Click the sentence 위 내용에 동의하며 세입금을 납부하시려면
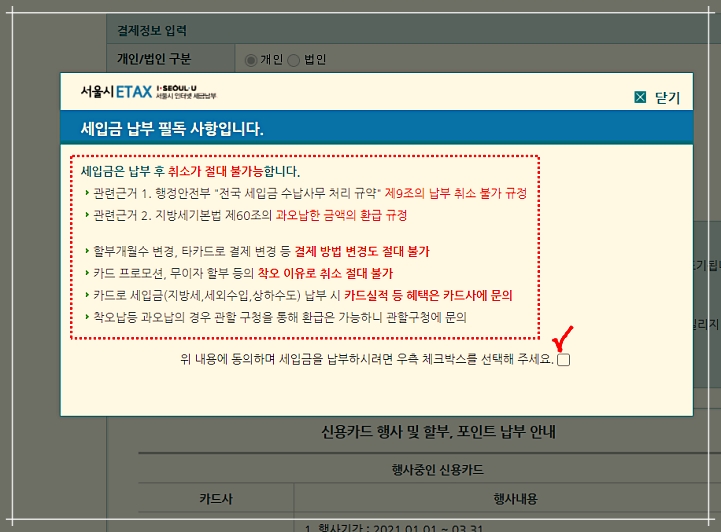 (x=366, y=359)
